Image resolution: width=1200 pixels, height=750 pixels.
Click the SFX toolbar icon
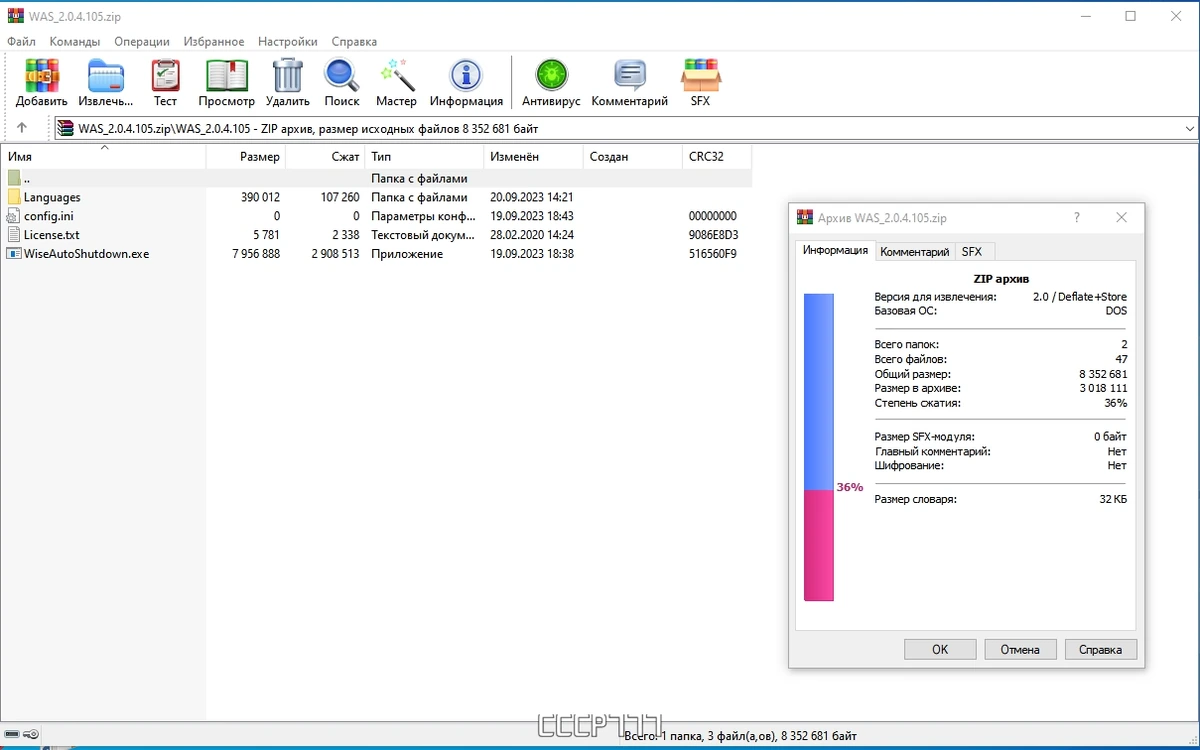click(x=700, y=75)
